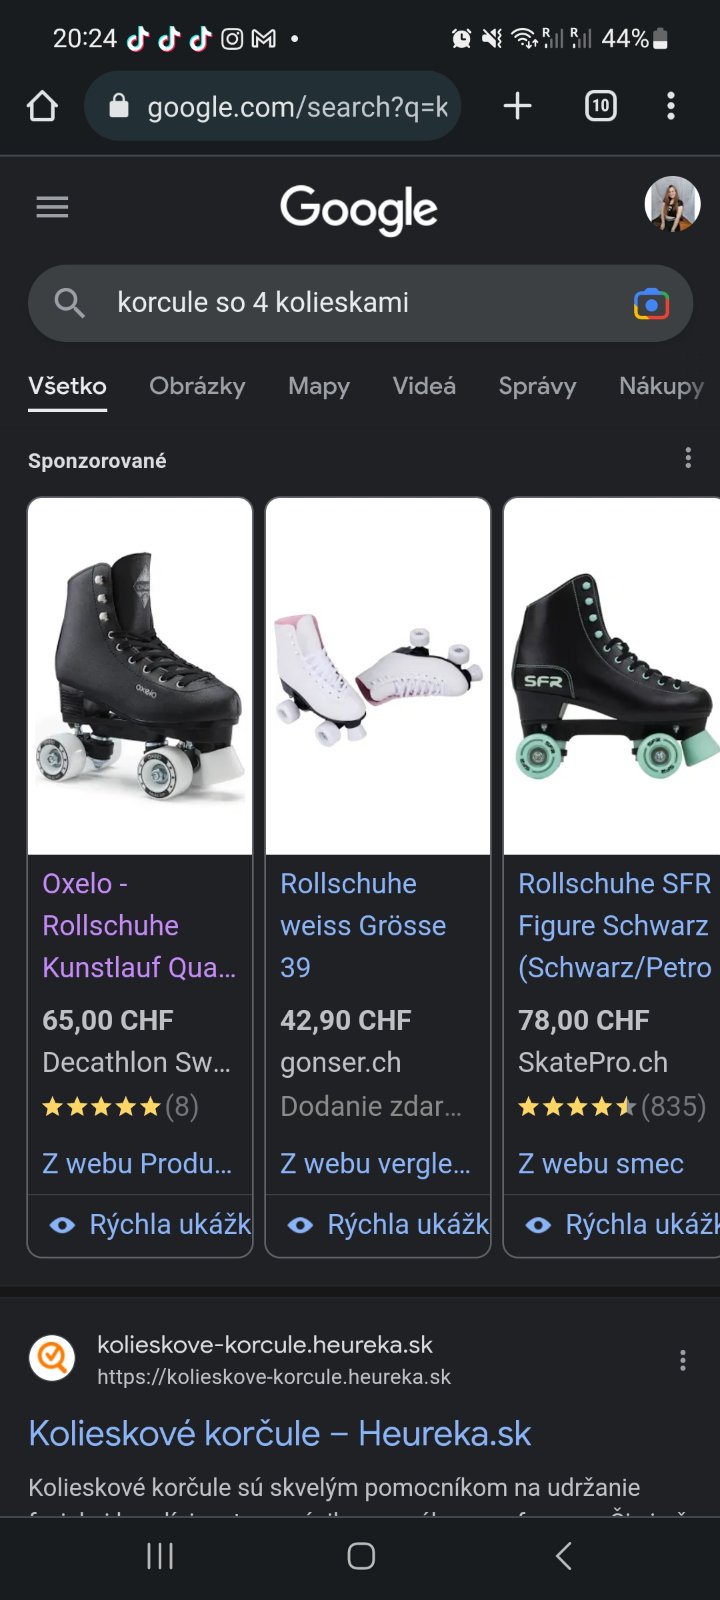
Task: Tap the browser home icon
Action: pos(42,106)
